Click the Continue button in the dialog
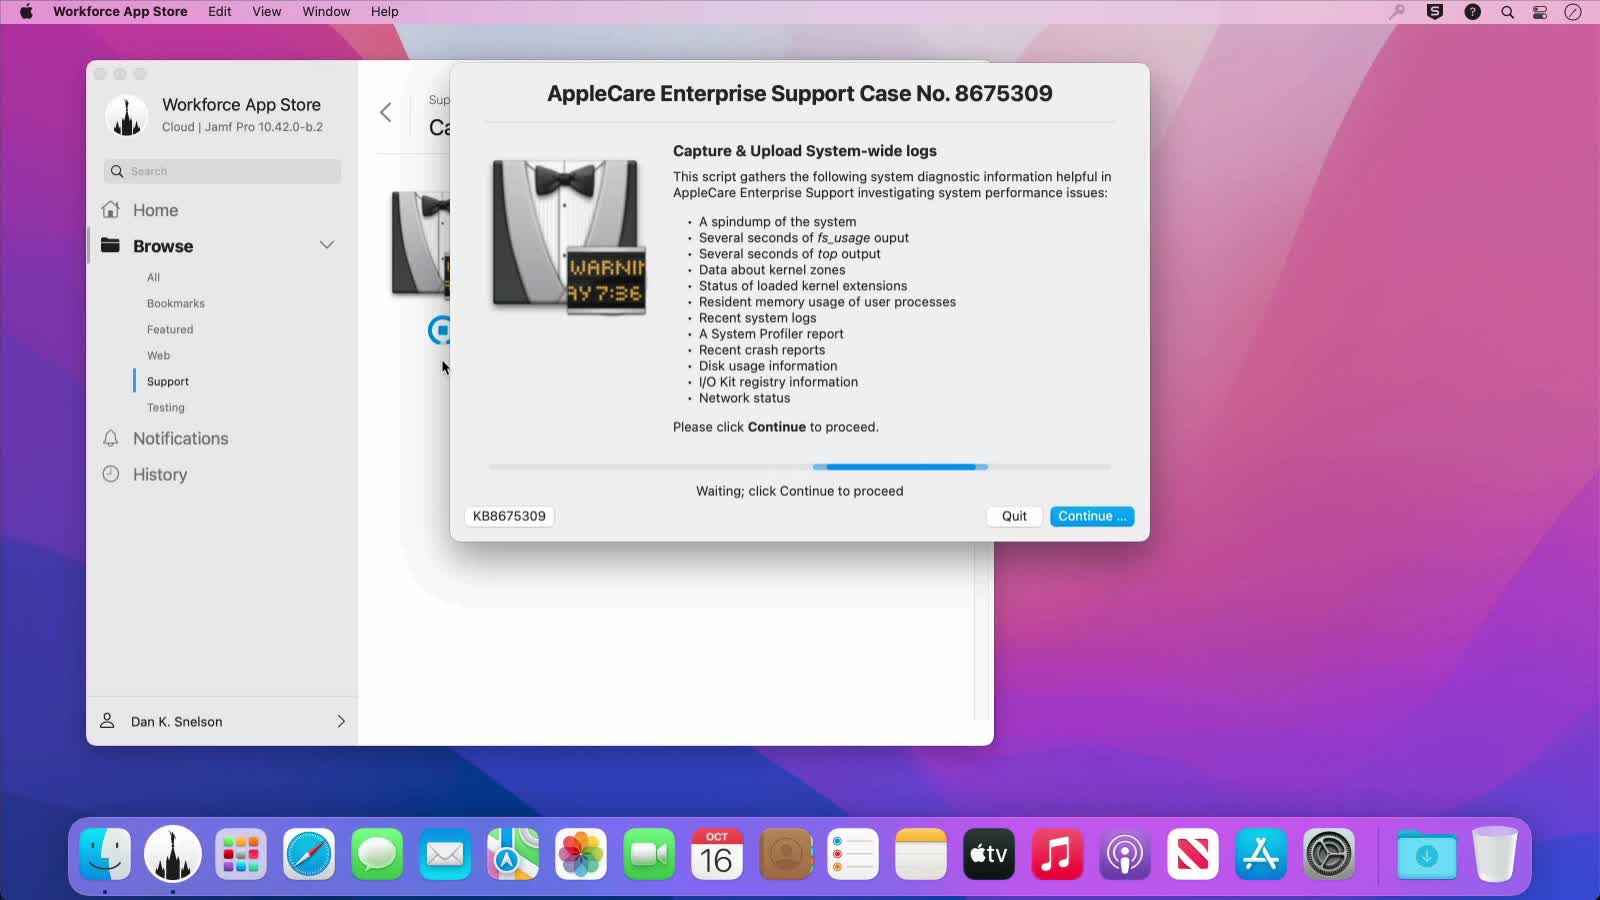The height and width of the screenshot is (900, 1600). [x=1091, y=516]
